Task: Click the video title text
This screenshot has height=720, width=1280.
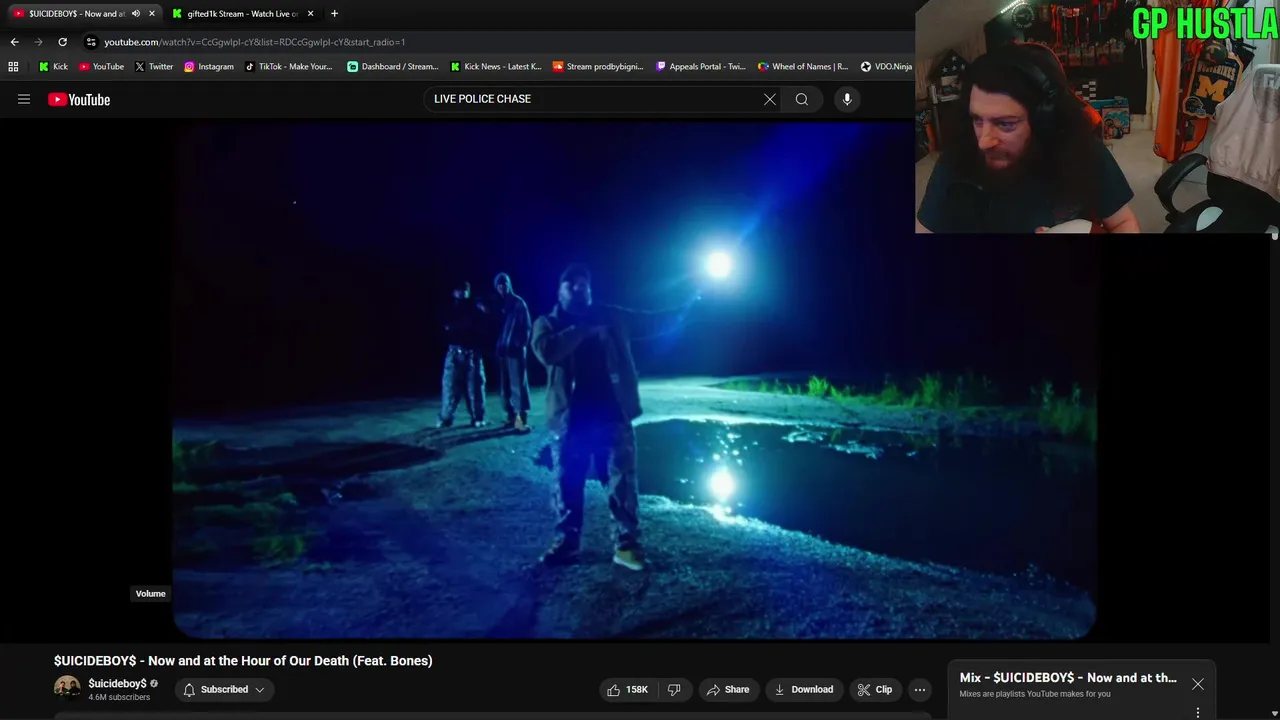Action: pos(243,661)
